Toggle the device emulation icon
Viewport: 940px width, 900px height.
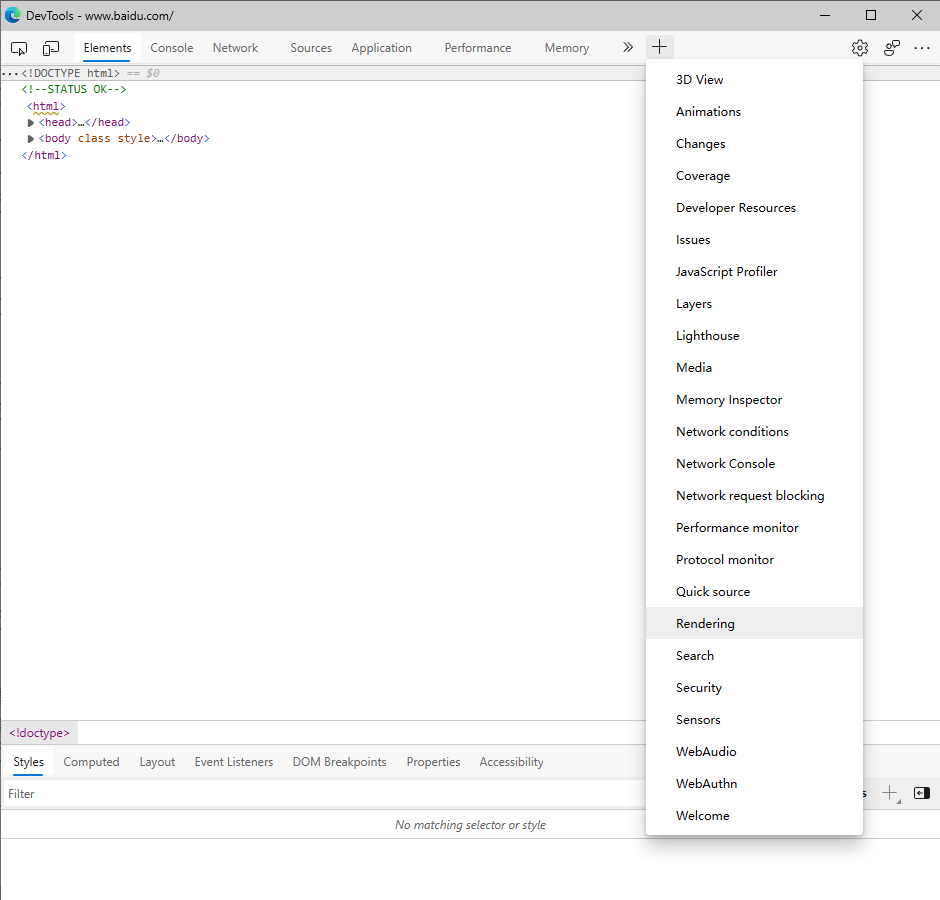[51, 48]
